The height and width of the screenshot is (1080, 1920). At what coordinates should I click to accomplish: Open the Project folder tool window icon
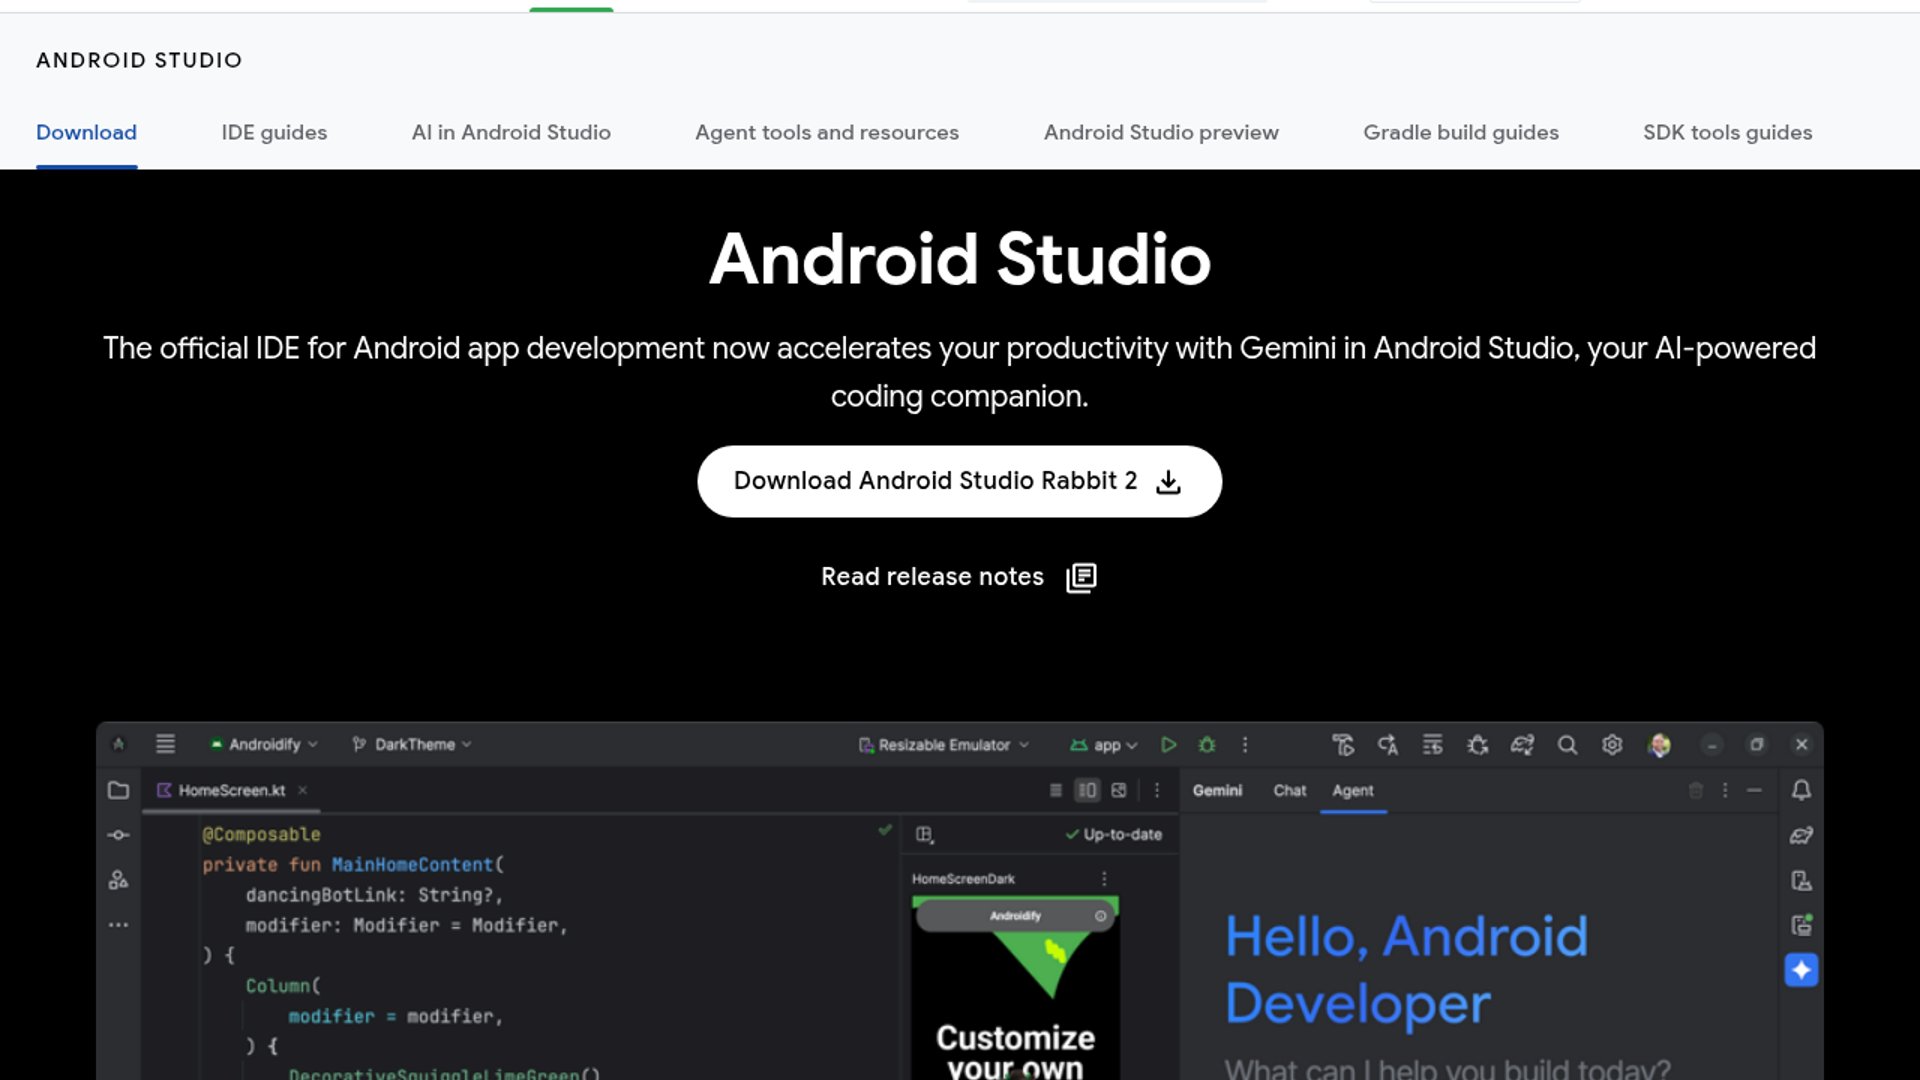tap(118, 790)
